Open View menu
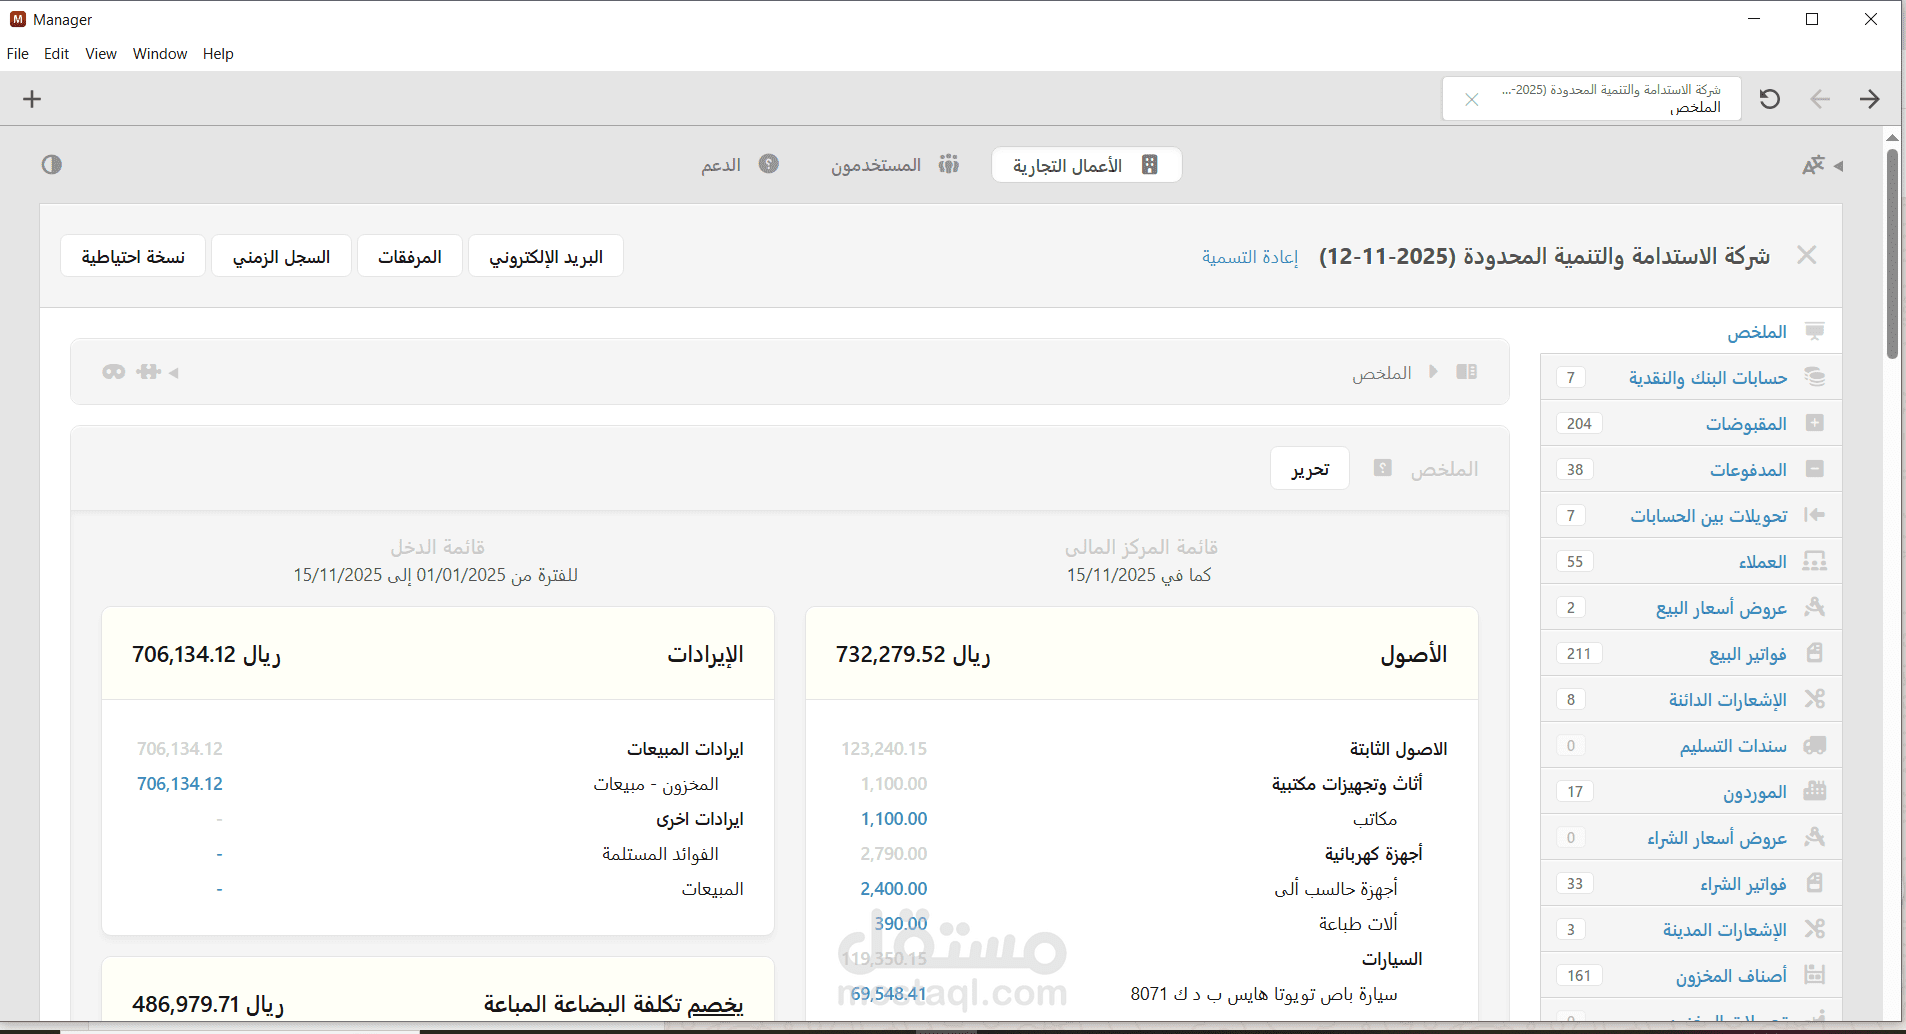This screenshot has height=1034, width=1906. click(101, 54)
